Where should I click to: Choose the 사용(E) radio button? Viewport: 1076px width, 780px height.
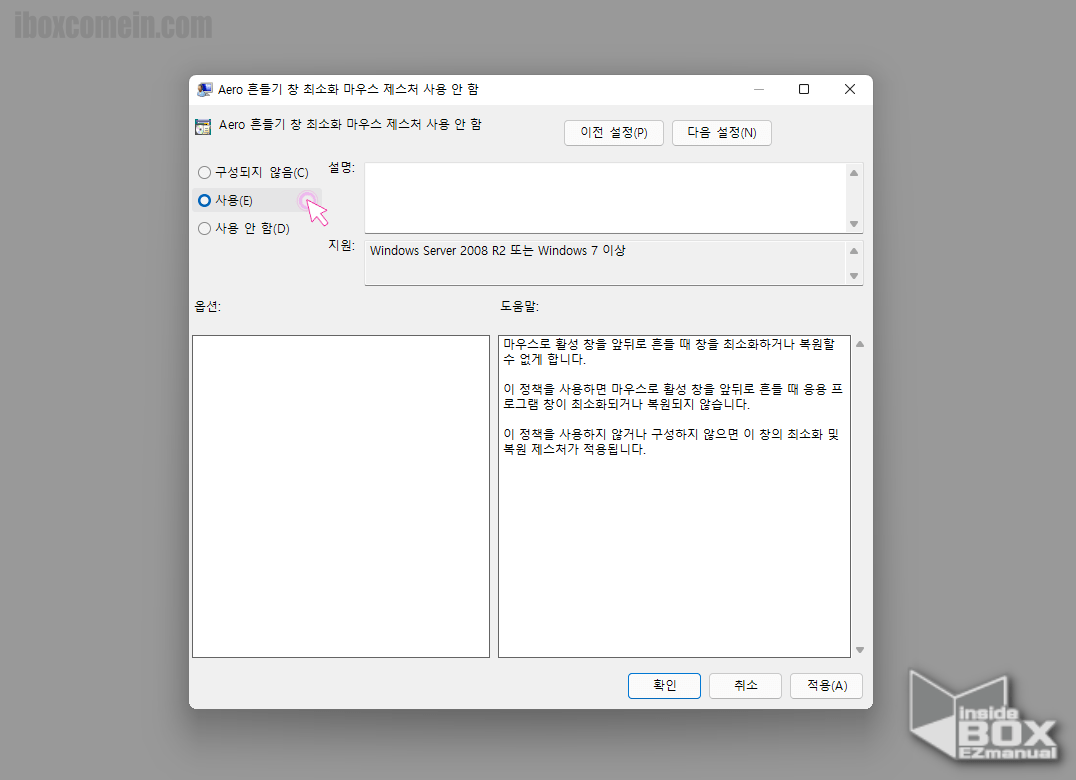205,200
